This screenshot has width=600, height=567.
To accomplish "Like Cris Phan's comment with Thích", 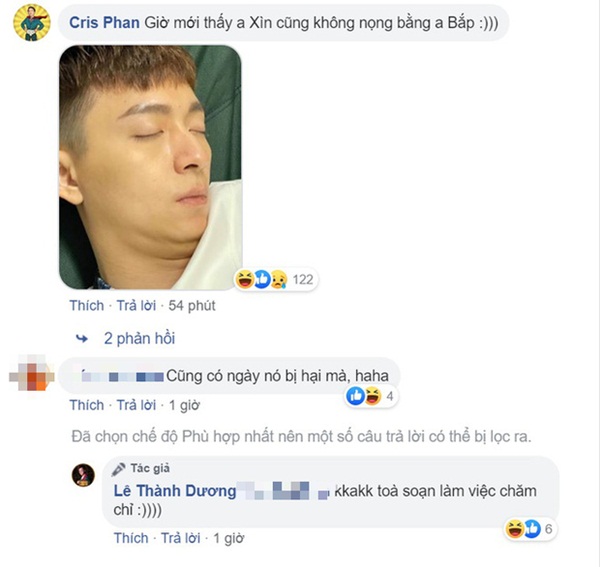I will click(x=86, y=306).
